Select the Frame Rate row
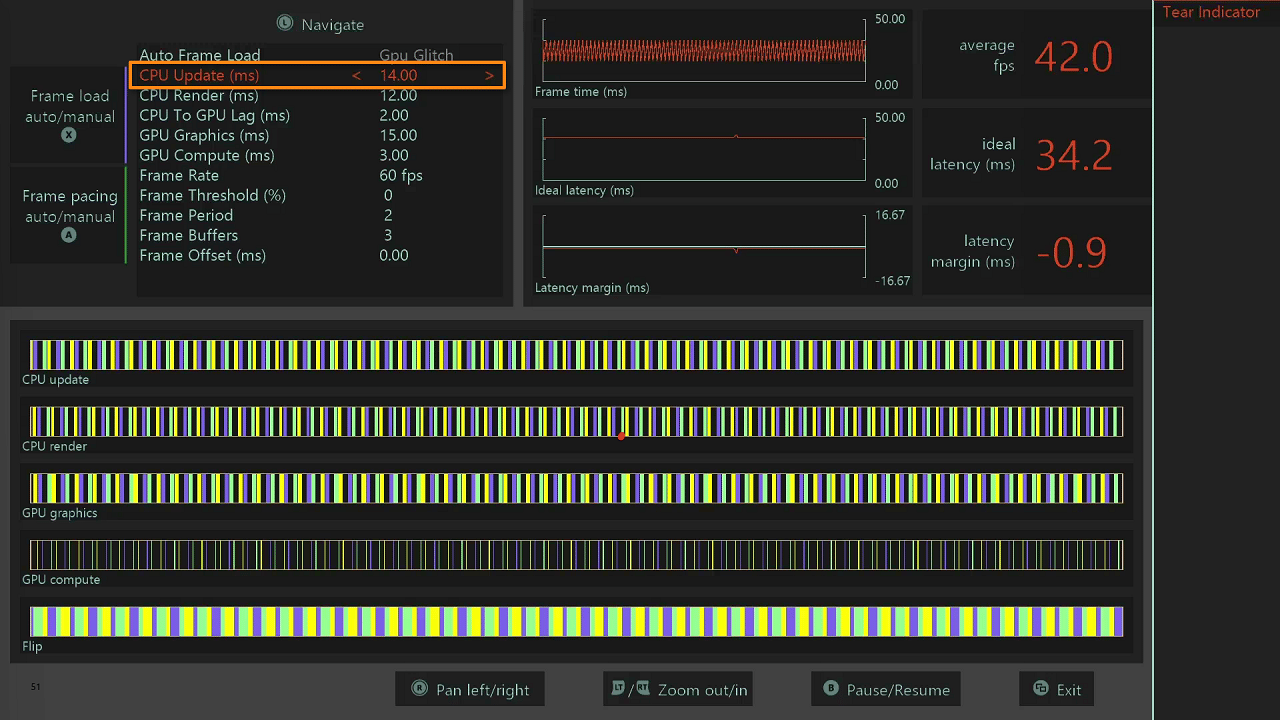This screenshot has width=1280, height=720. pos(320,175)
